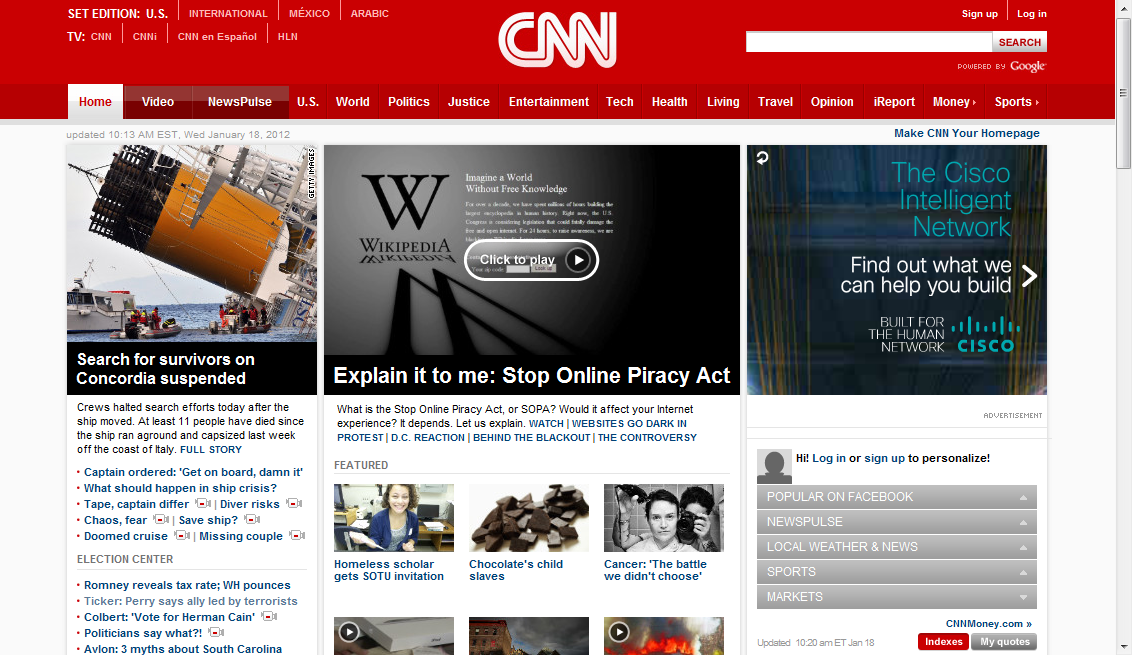Open the FULL STORY link for Concordia
The height and width of the screenshot is (655, 1132).
pyautogui.click(x=211, y=449)
